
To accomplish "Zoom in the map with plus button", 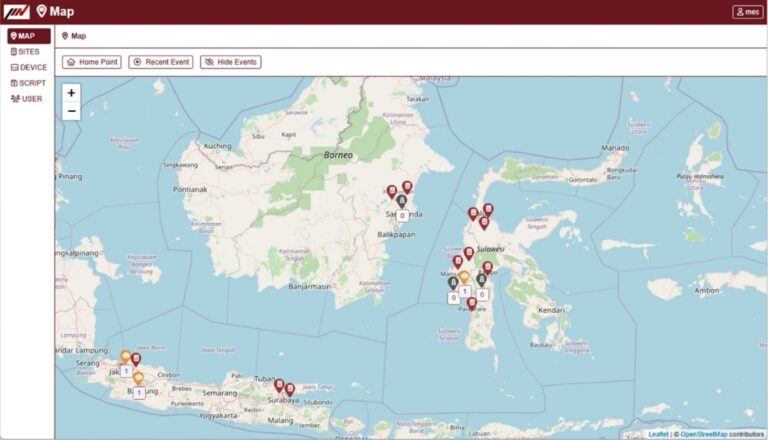I will point(71,93).
